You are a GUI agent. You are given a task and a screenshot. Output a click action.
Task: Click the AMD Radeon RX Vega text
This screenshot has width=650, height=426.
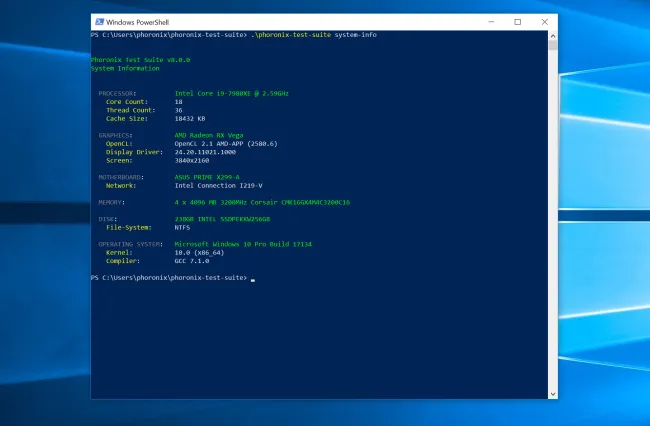click(x=208, y=134)
